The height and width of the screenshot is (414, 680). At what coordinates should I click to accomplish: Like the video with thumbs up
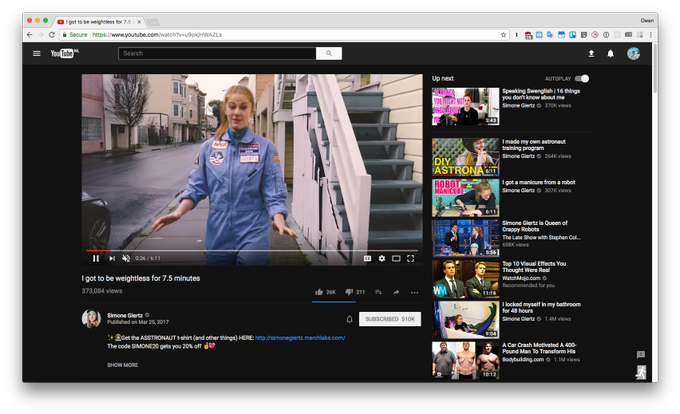tap(319, 292)
